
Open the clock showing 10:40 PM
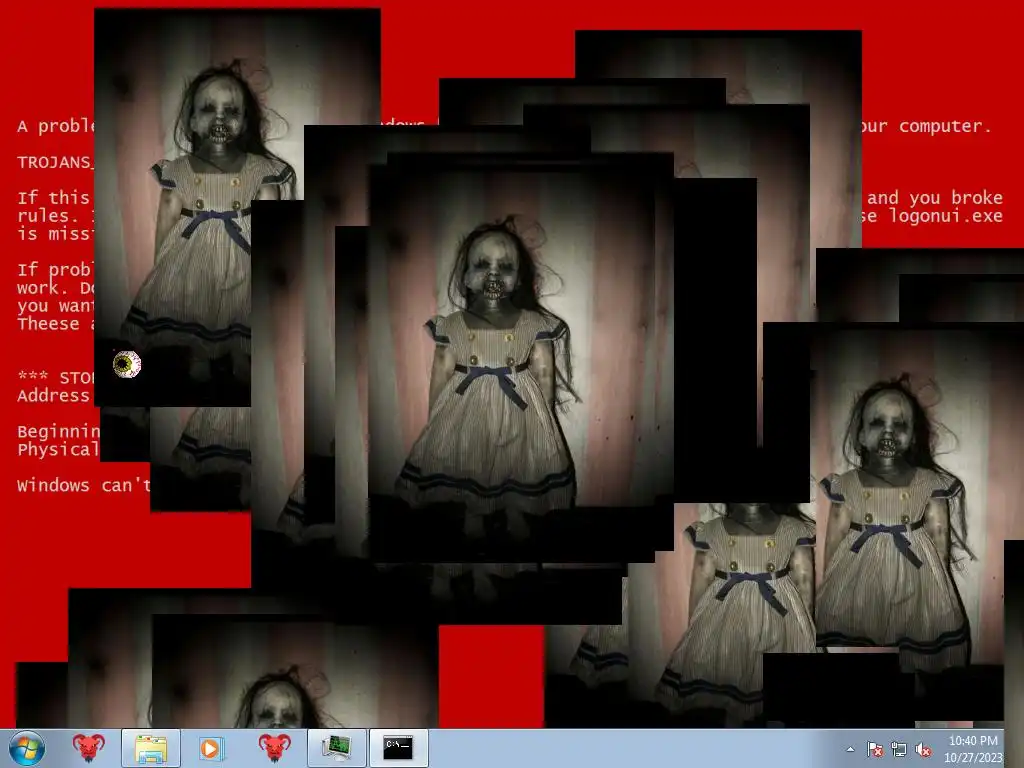(x=972, y=749)
